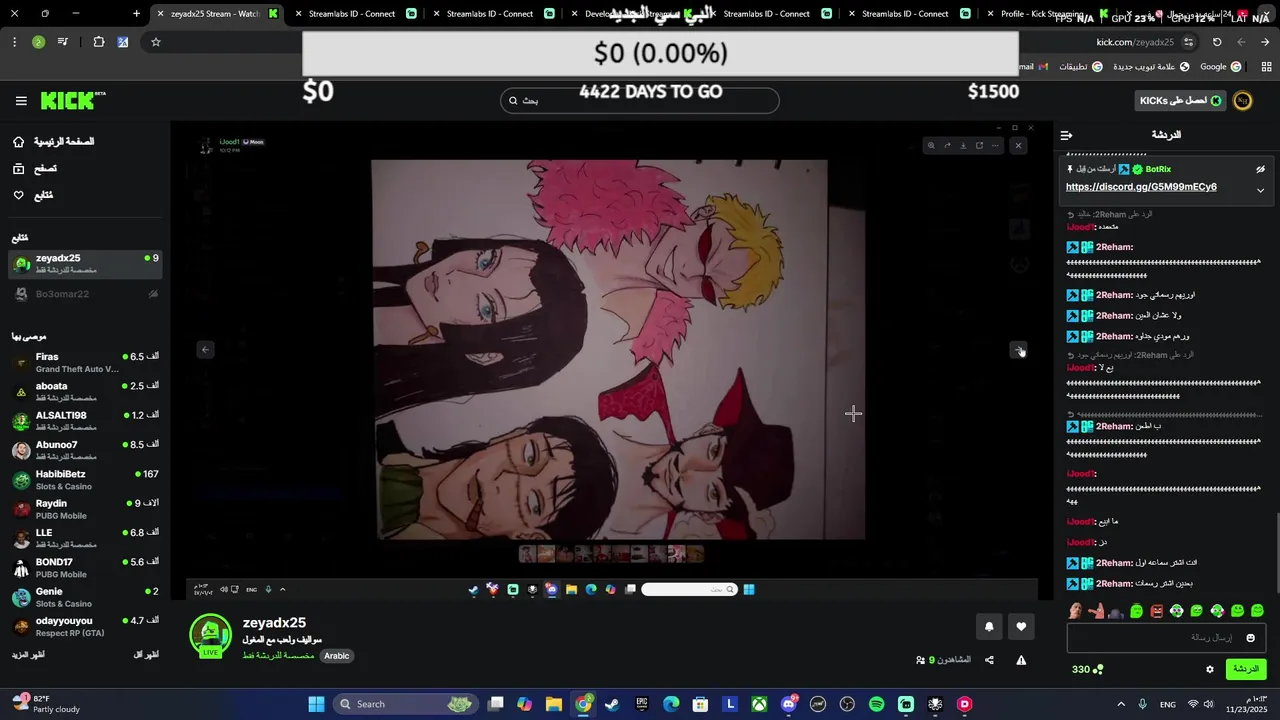The image size is (1280, 720).
Task: Open Xbox app from taskbar
Action: click(x=760, y=704)
